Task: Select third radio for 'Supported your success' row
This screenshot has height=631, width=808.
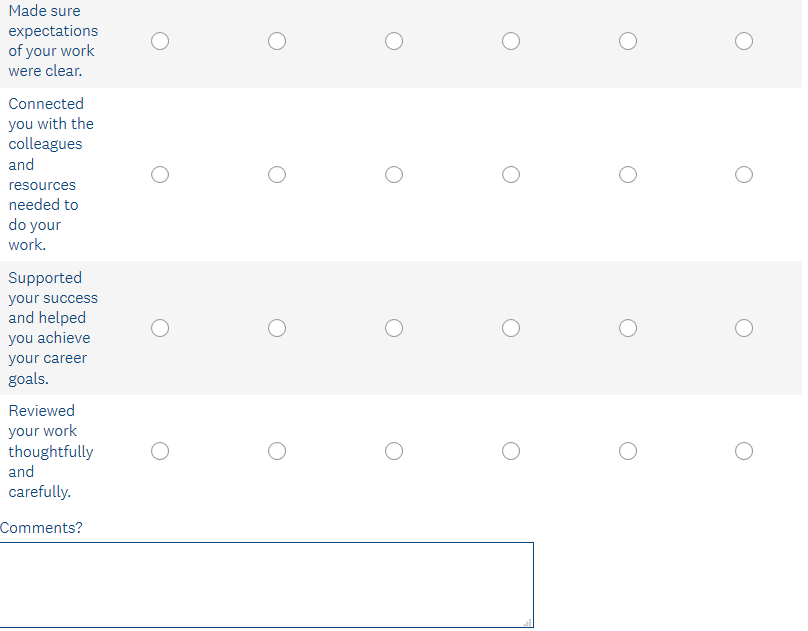Action: point(394,328)
